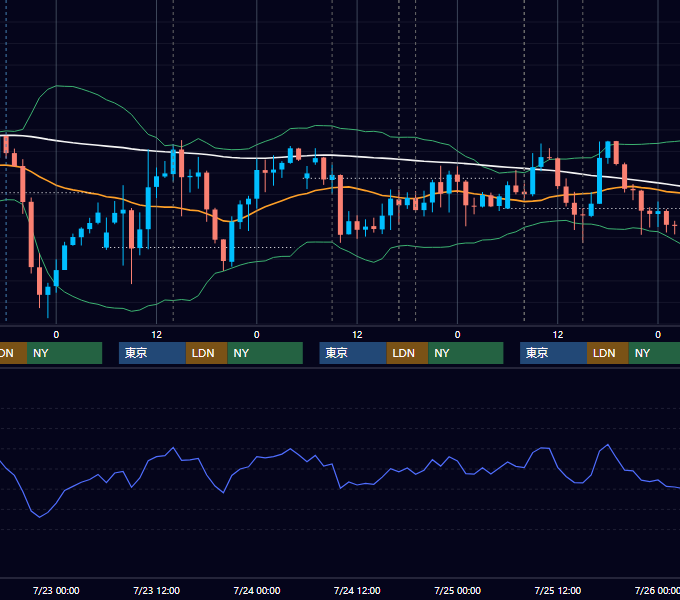Viewport: 680px width, 600px height.
Task: Click the 7/25 00:00 time axis label
Action: click(458, 590)
